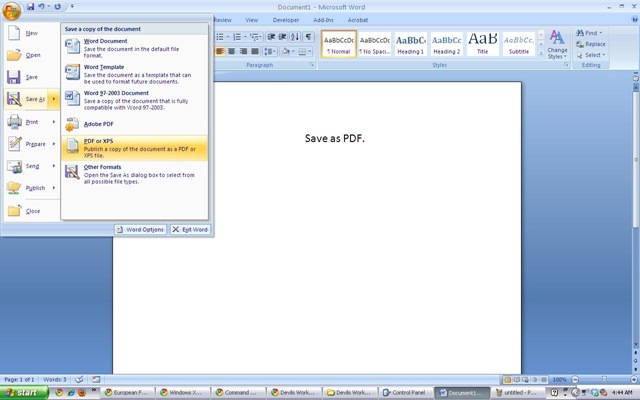Apply the Heading 1 style
The image size is (640, 400).
point(411,44)
